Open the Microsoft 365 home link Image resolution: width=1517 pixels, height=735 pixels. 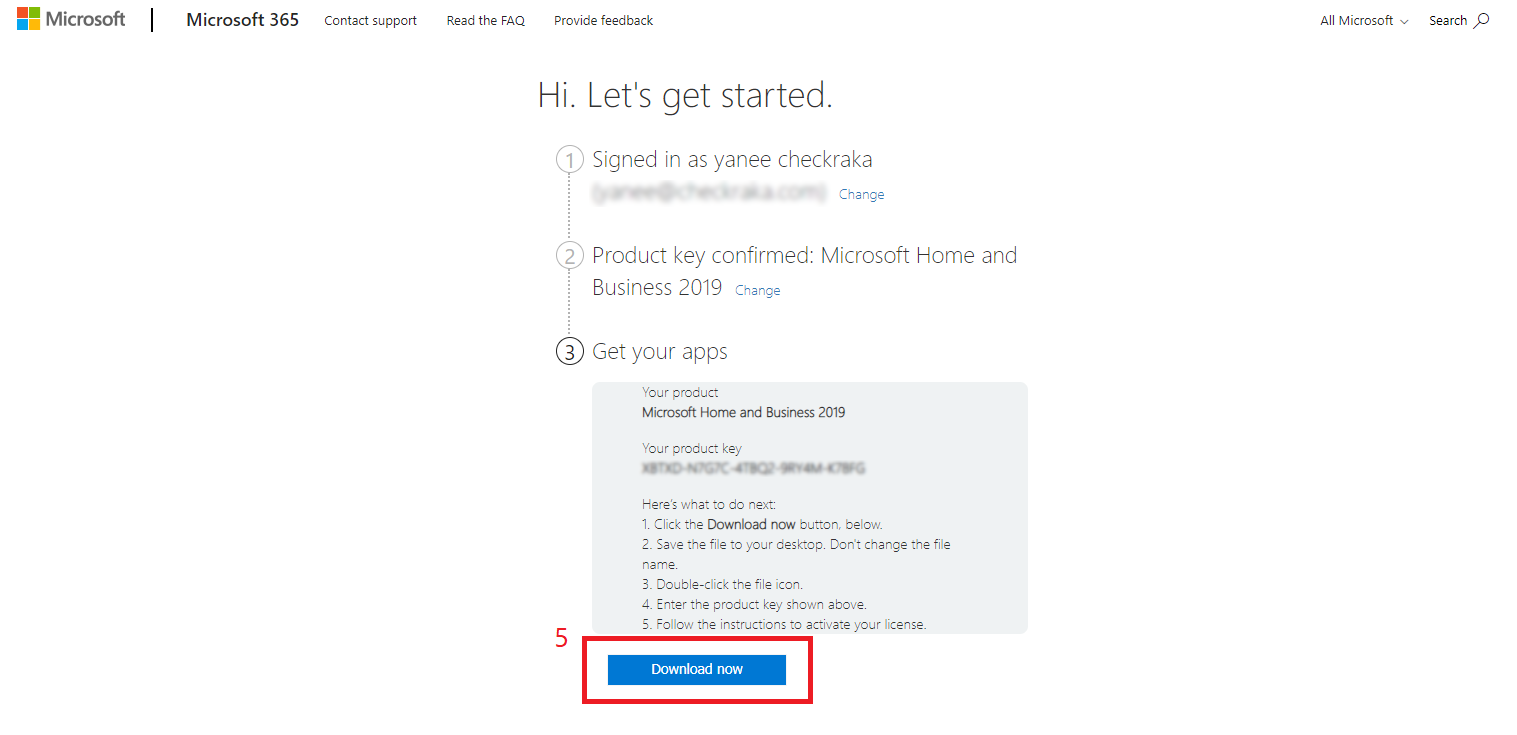242,20
